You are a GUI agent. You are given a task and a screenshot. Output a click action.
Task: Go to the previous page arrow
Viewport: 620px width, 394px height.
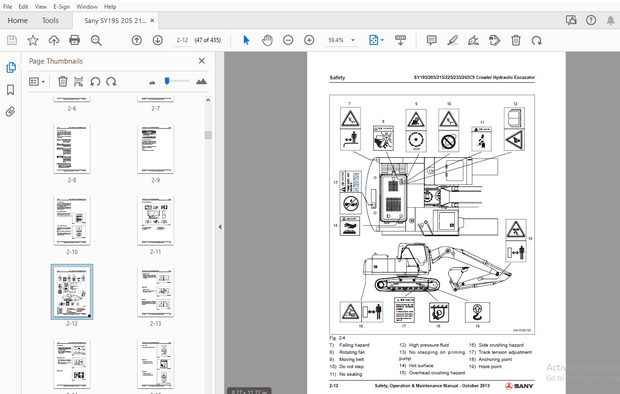(x=136, y=40)
